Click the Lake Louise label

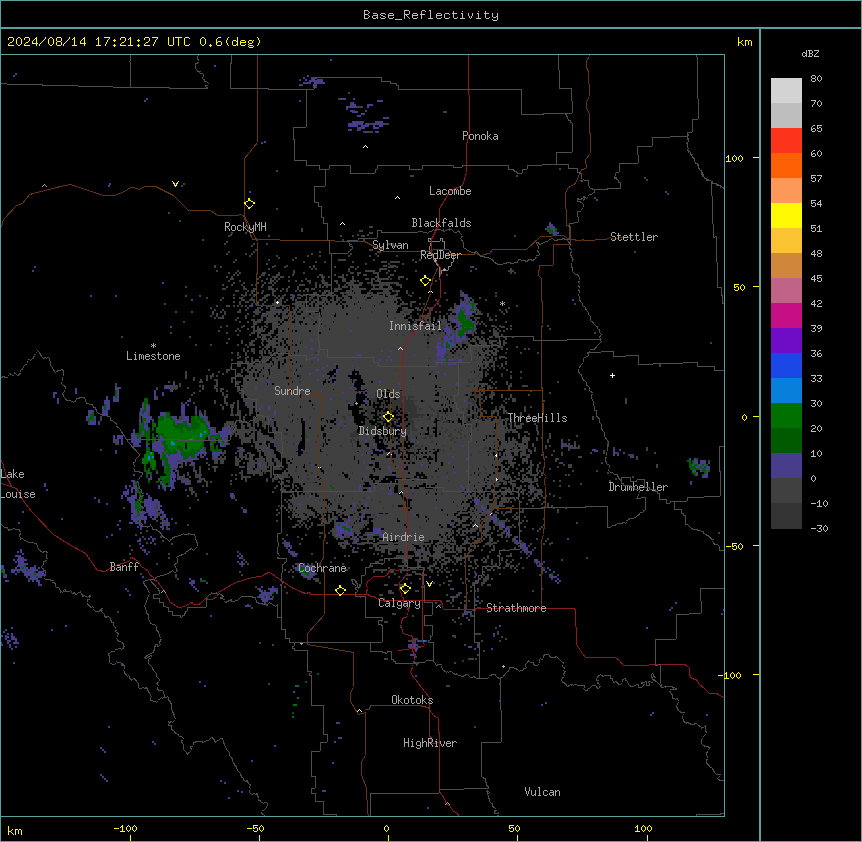16,484
